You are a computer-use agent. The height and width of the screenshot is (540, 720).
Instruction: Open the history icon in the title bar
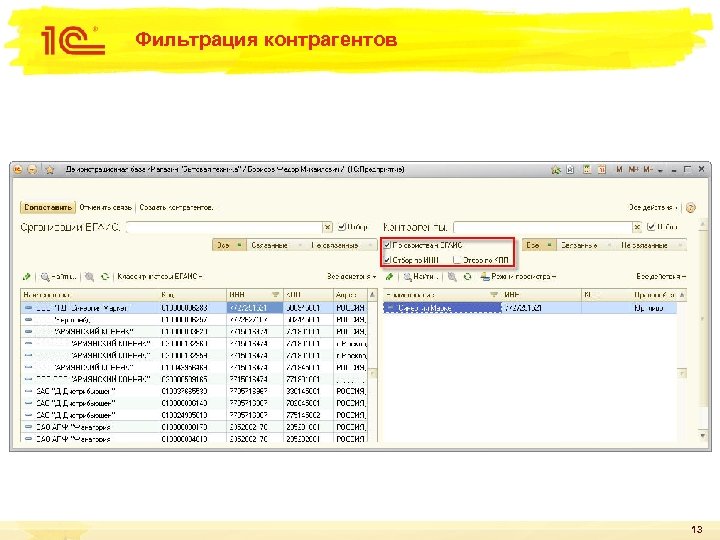(570, 170)
